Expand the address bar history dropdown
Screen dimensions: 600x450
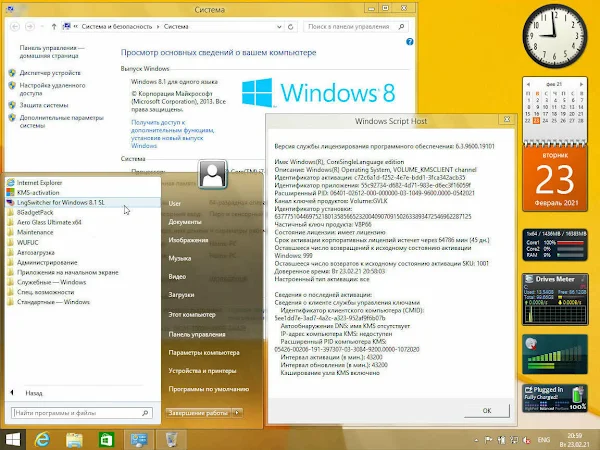click(279, 27)
